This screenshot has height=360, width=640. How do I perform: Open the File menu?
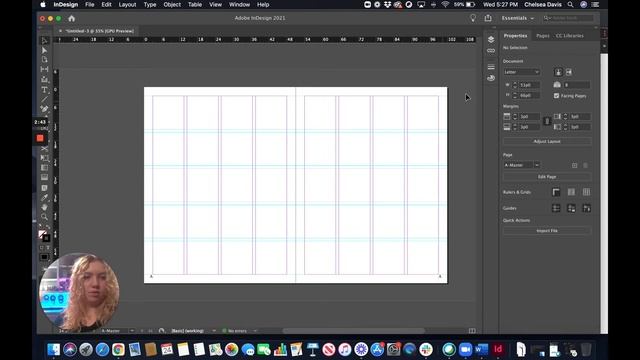tap(89, 4)
